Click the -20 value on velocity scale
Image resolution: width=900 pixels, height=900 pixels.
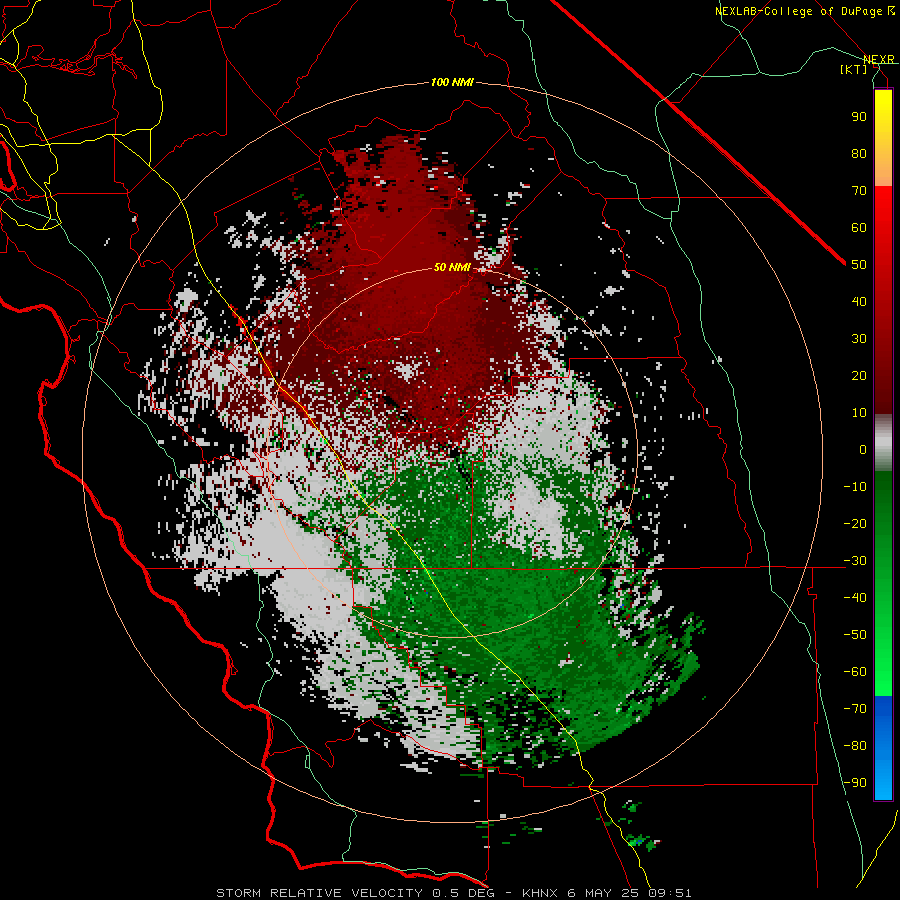click(x=855, y=524)
